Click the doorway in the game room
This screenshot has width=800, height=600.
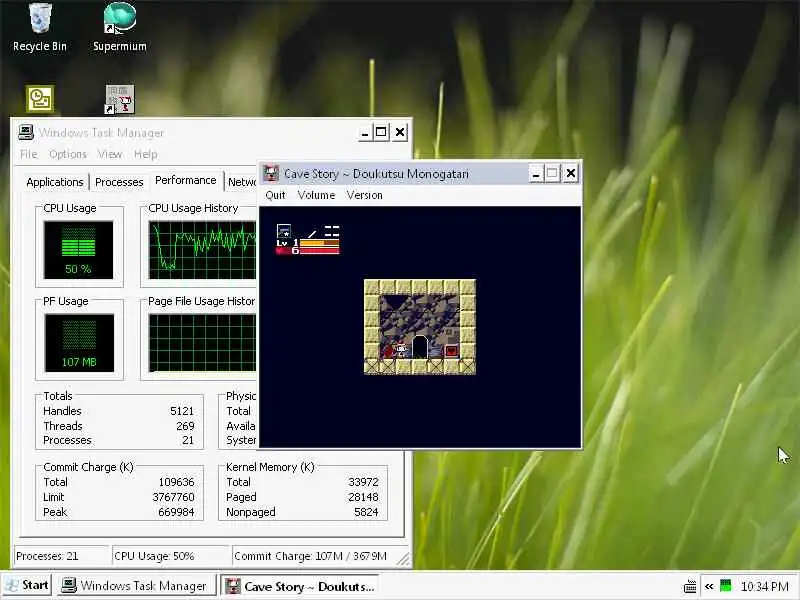[419, 346]
